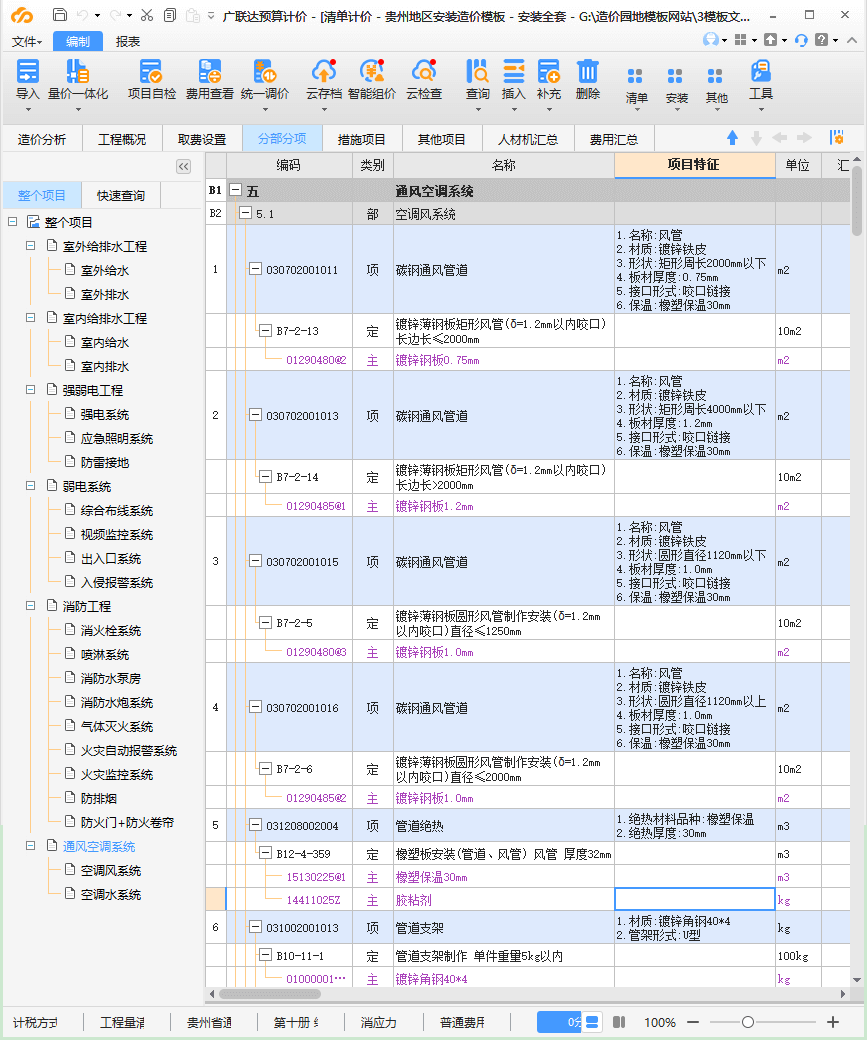Select 喷淋系统 in the project tree
This screenshot has width=867, height=1040.
click(105, 654)
